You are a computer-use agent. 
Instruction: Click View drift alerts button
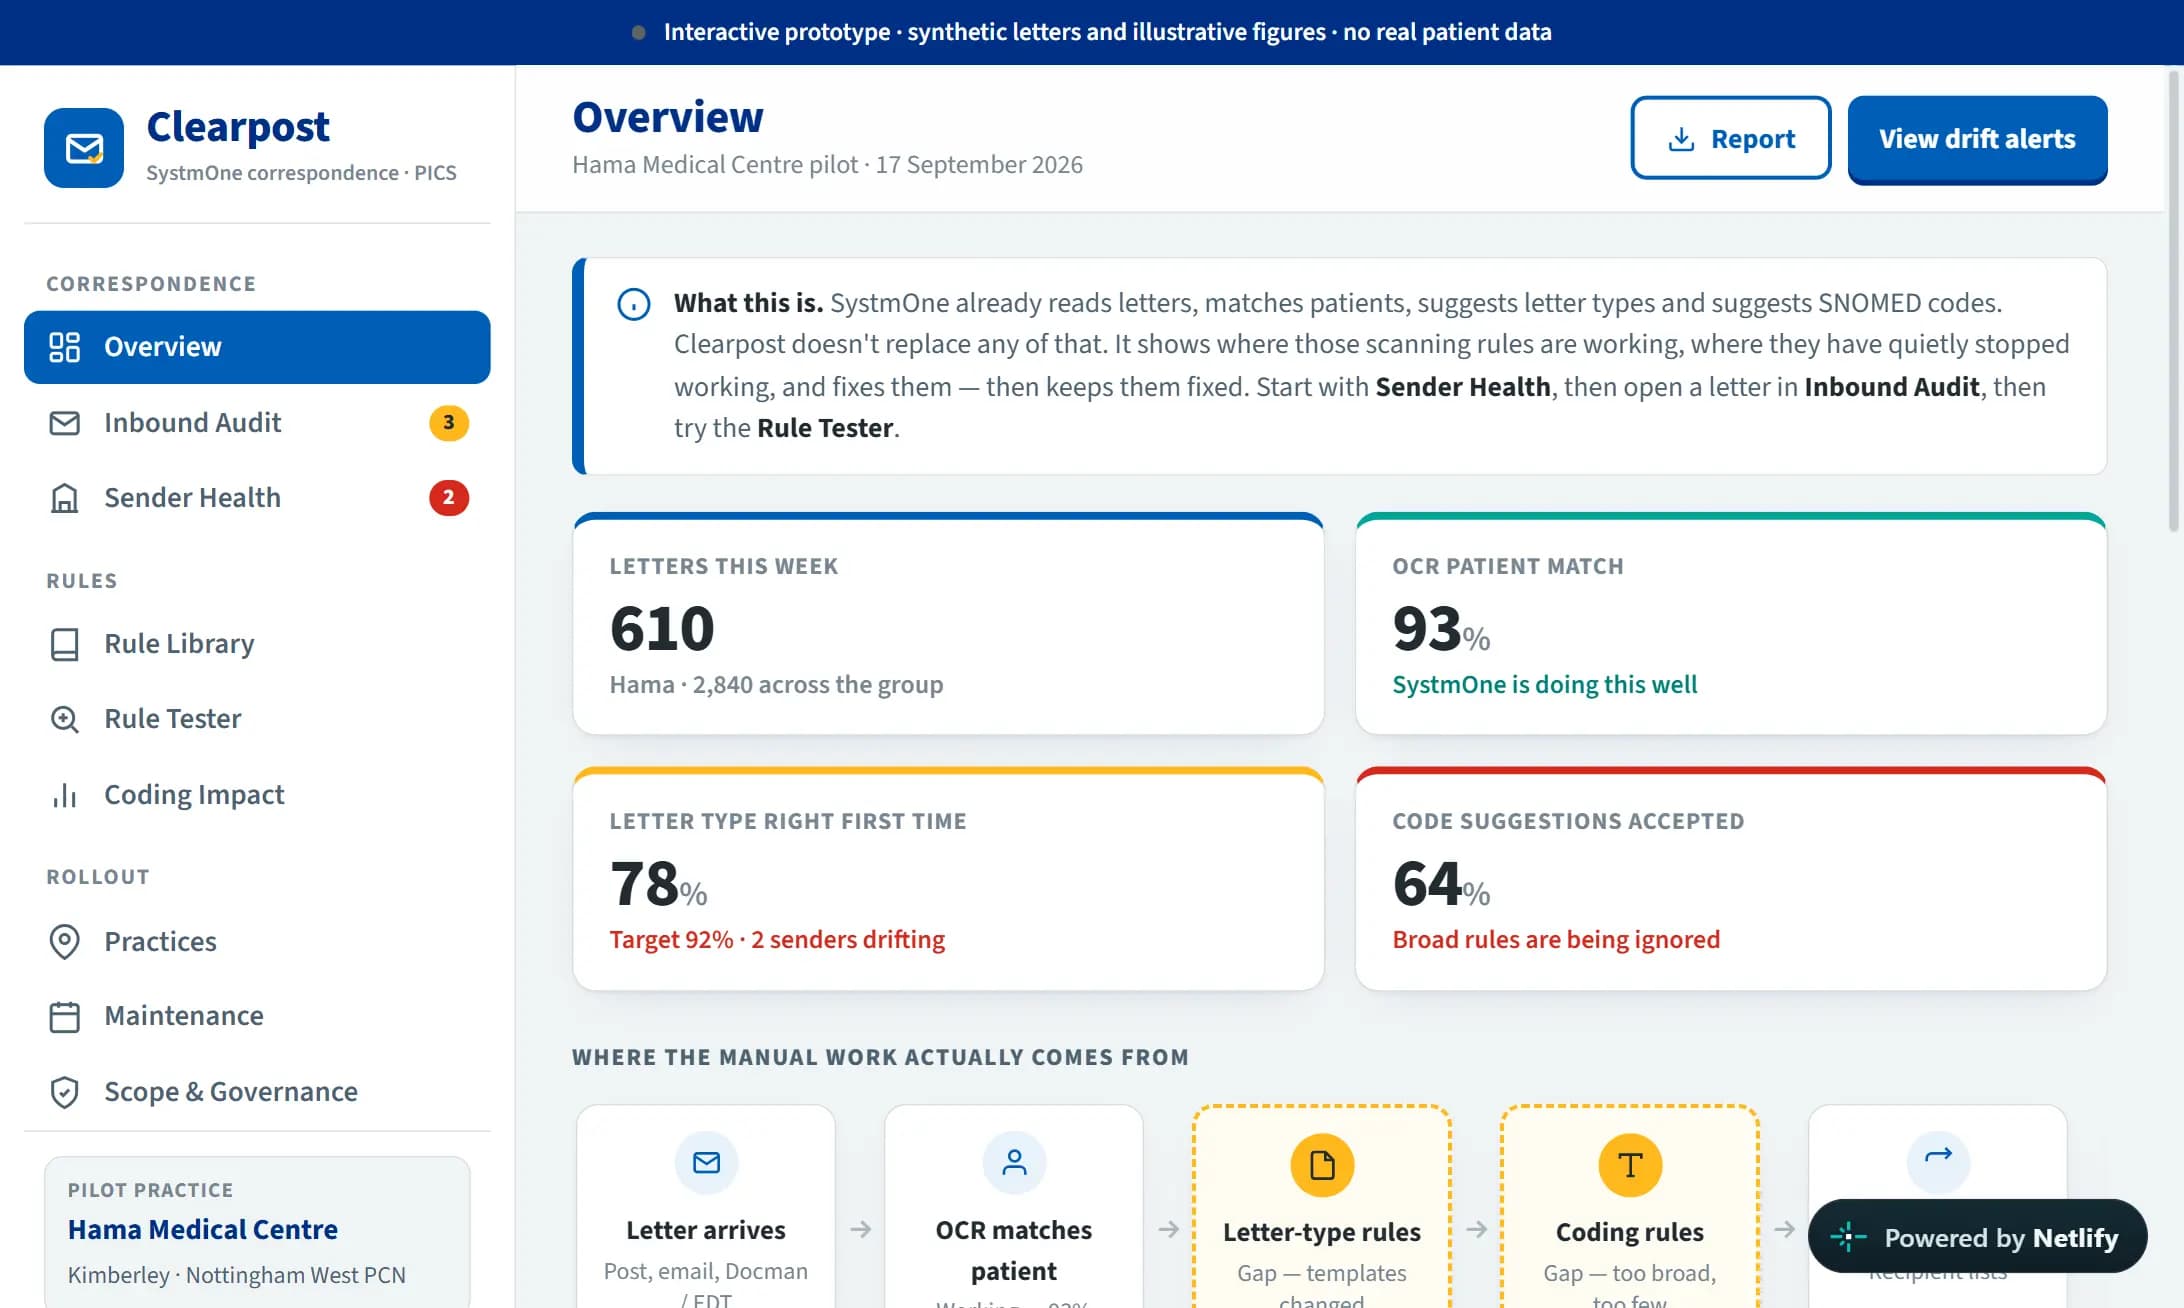[1977, 139]
